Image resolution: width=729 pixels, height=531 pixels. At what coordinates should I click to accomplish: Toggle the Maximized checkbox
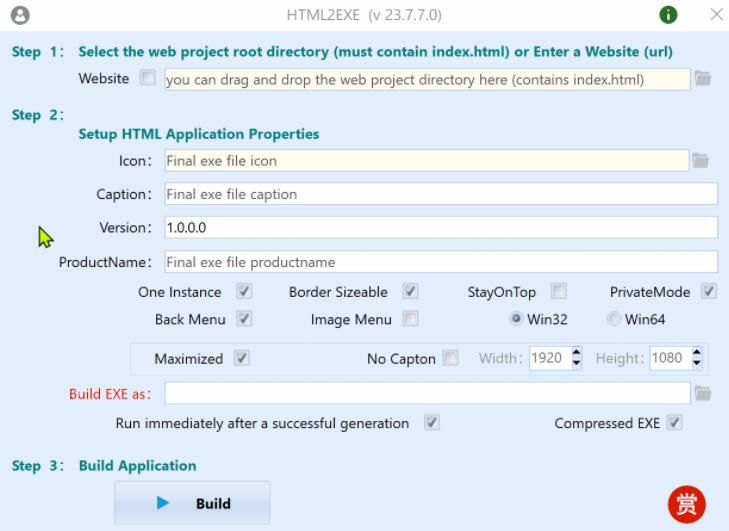point(242,358)
